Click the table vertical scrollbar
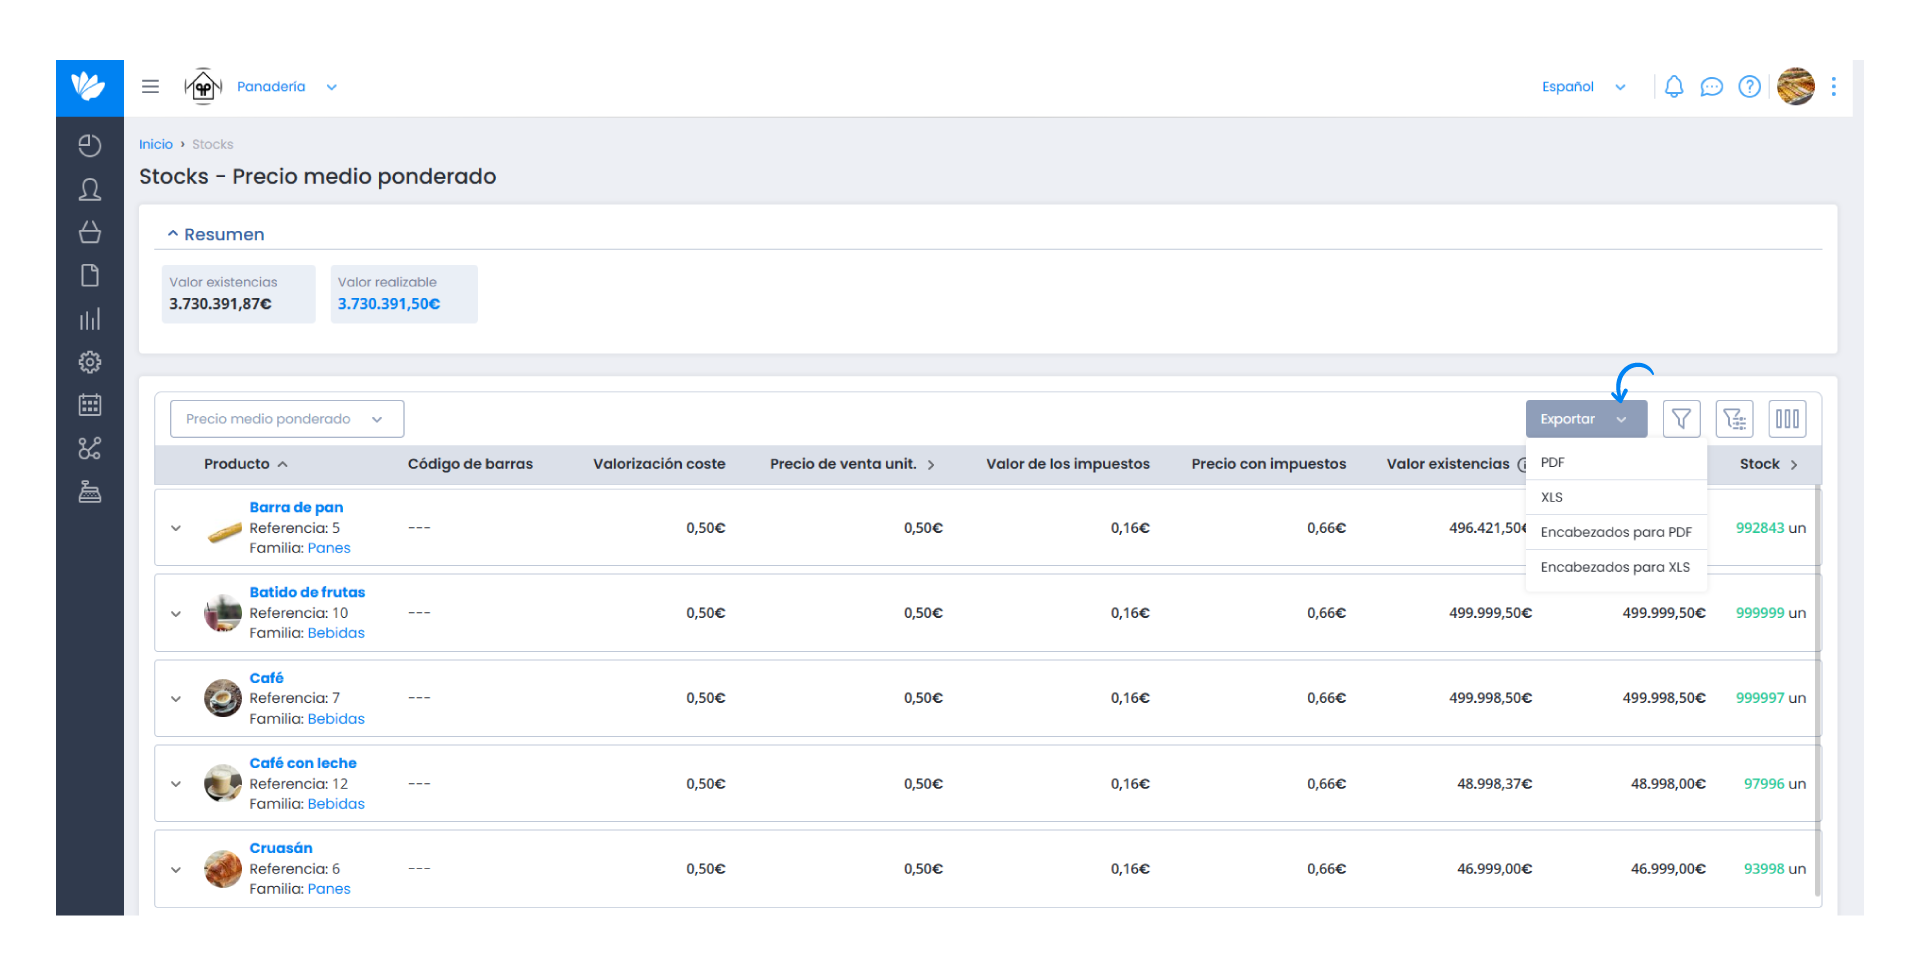The image size is (1920, 967). click(x=1818, y=690)
